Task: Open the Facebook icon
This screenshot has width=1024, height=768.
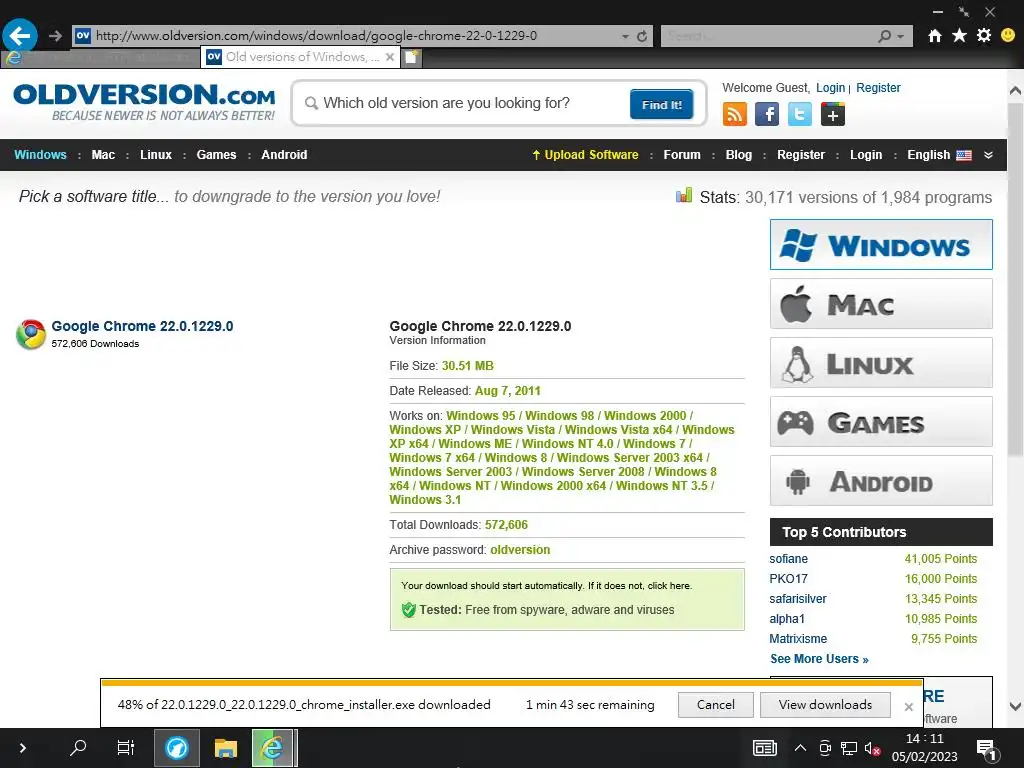Action: (x=767, y=114)
